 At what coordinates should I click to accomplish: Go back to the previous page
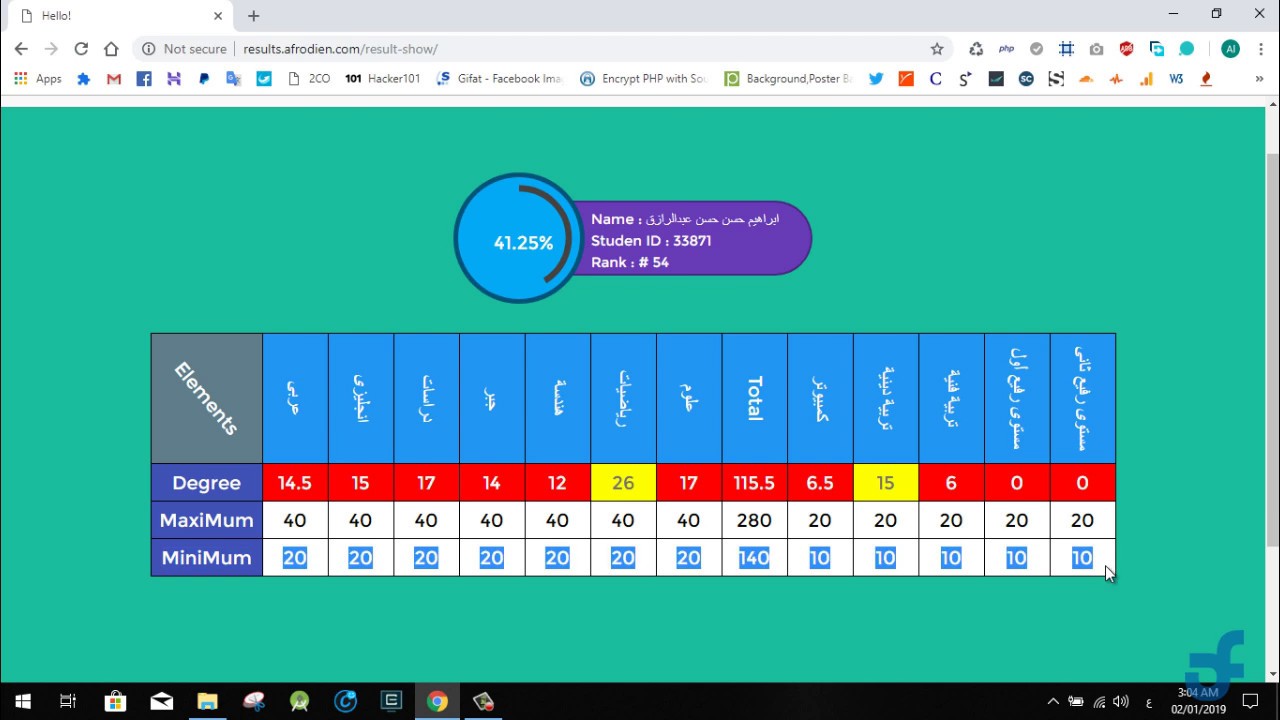click(x=21, y=48)
